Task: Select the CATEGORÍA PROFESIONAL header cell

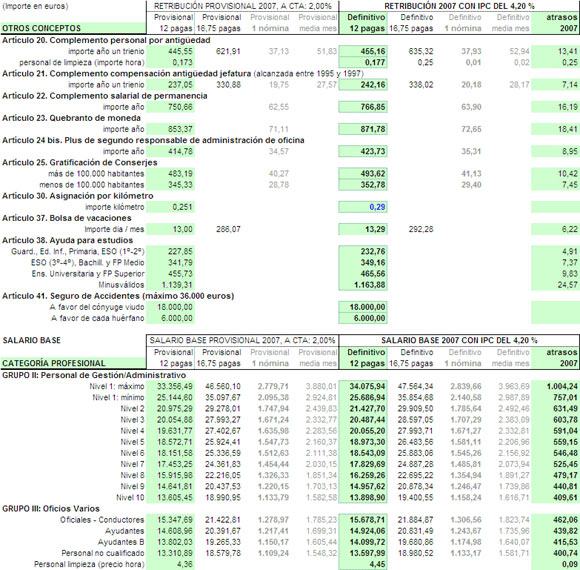Action: (73, 363)
